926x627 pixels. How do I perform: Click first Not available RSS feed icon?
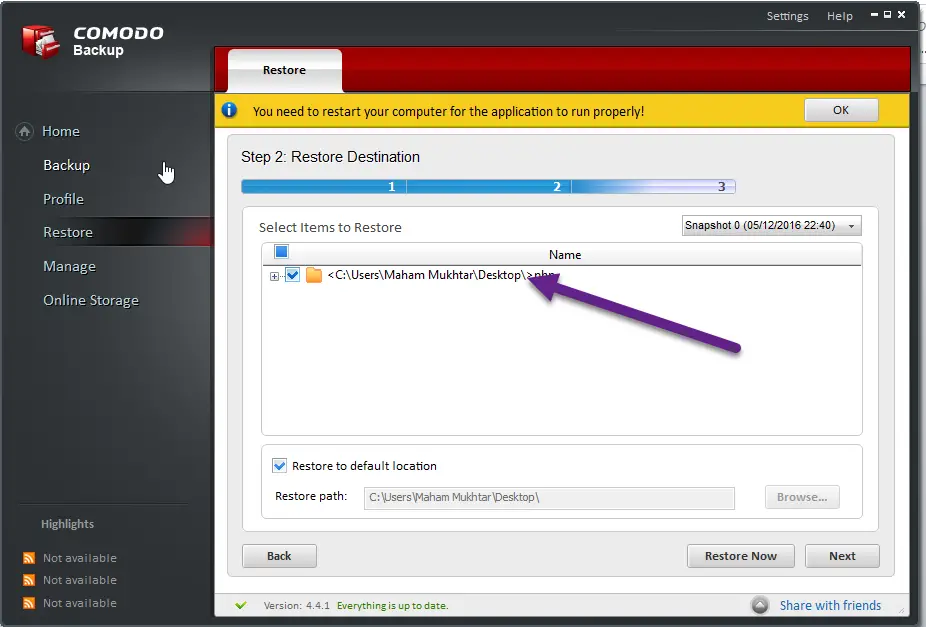pos(28,558)
